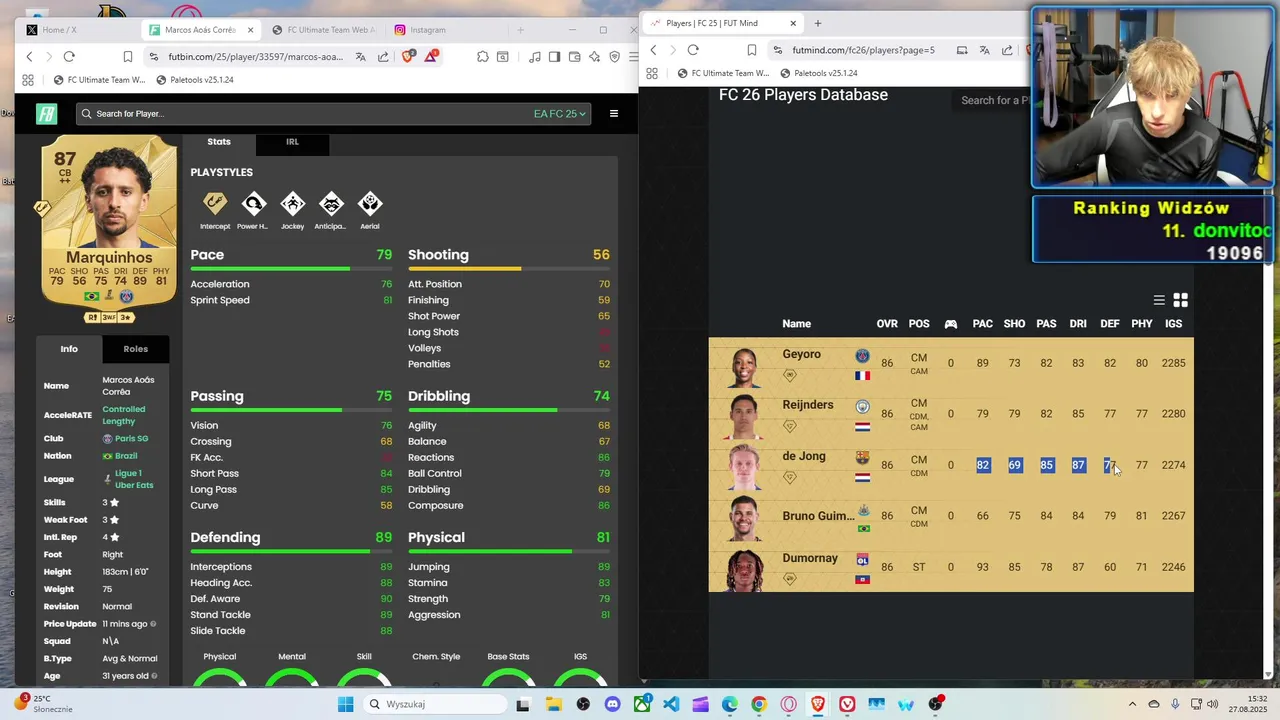Open Visual Studio Code from taskbar
1280x720 pixels.
click(671, 705)
